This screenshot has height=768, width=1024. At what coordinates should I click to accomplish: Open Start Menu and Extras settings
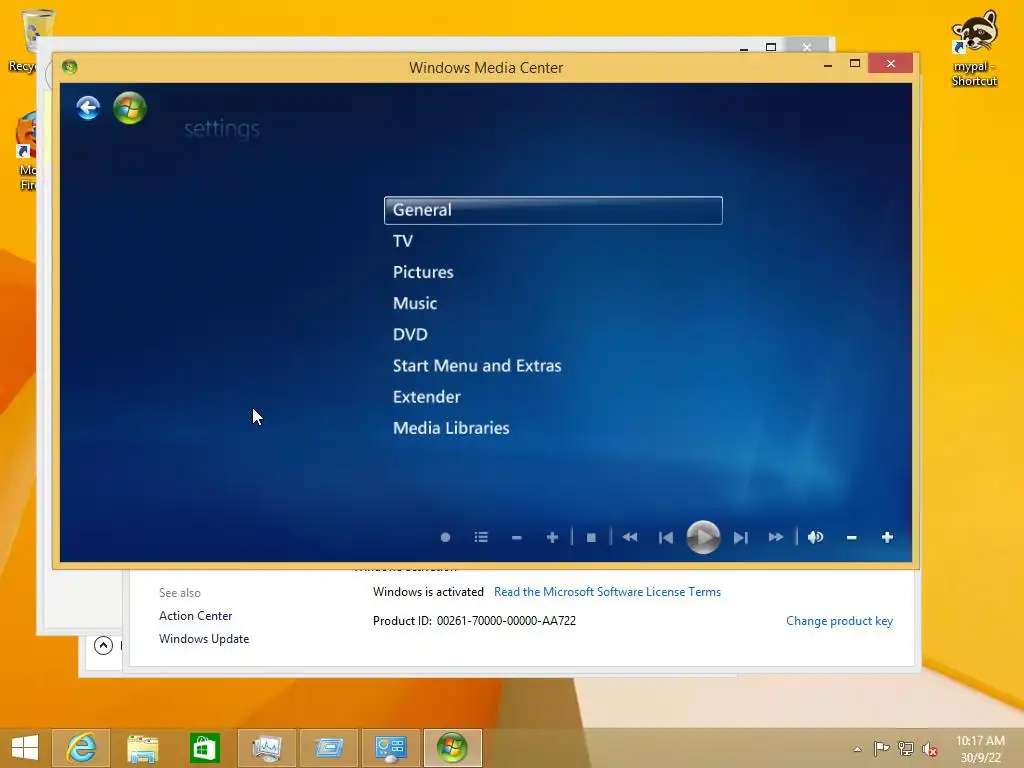pos(477,366)
